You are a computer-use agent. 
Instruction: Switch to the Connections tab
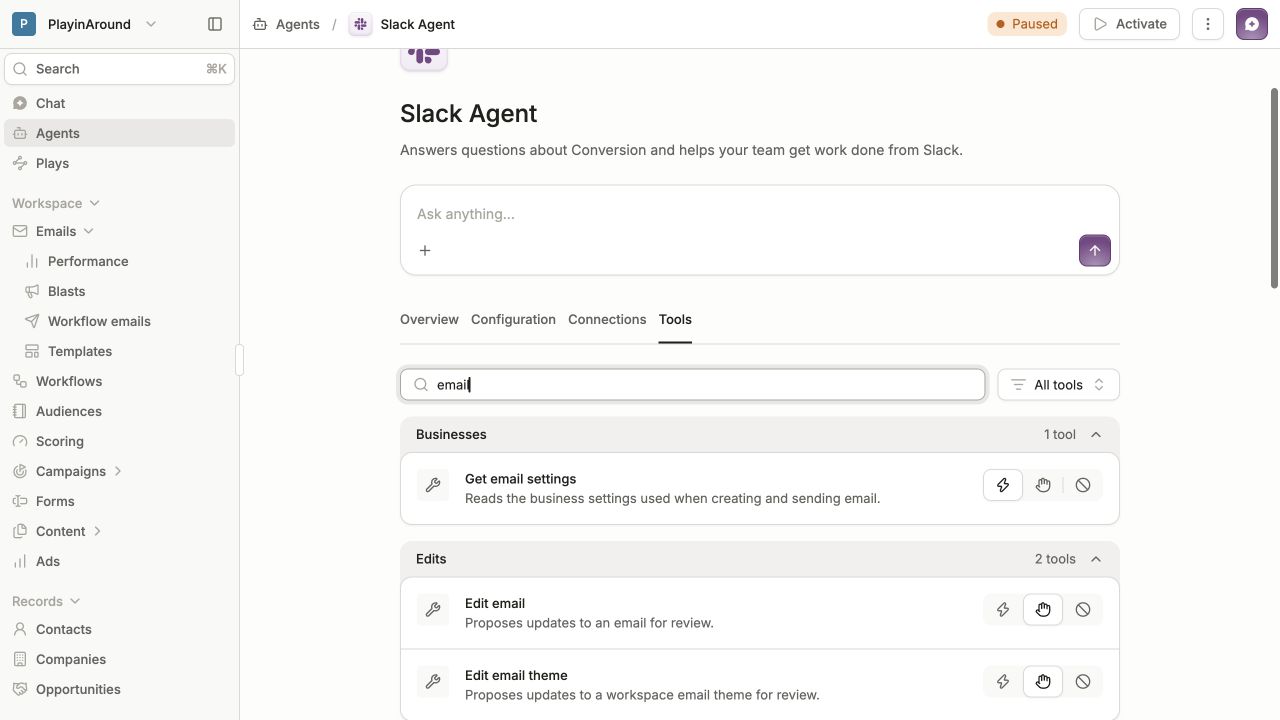(607, 319)
